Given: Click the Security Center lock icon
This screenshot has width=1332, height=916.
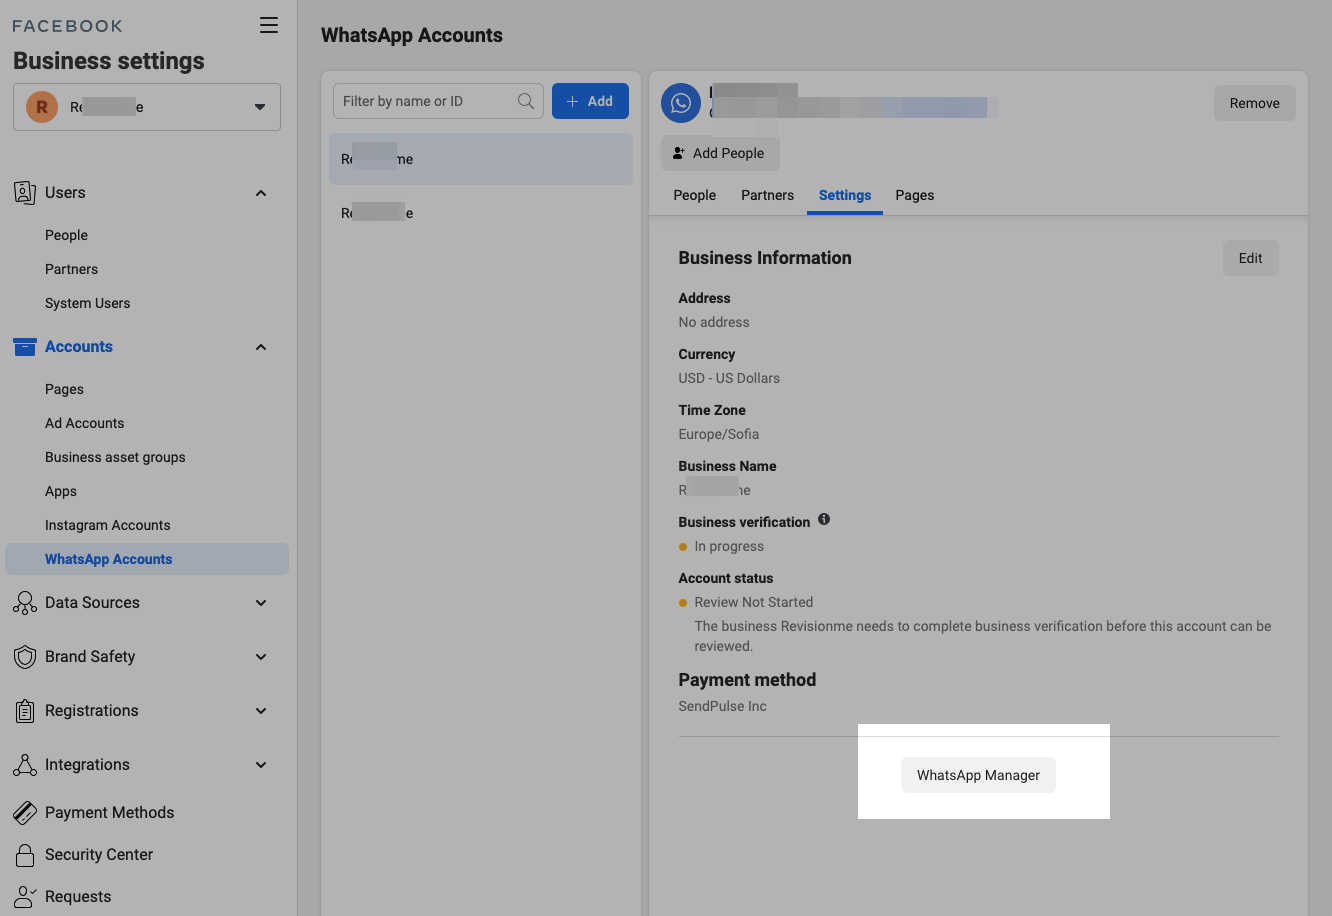Looking at the screenshot, I should click(25, 855).
